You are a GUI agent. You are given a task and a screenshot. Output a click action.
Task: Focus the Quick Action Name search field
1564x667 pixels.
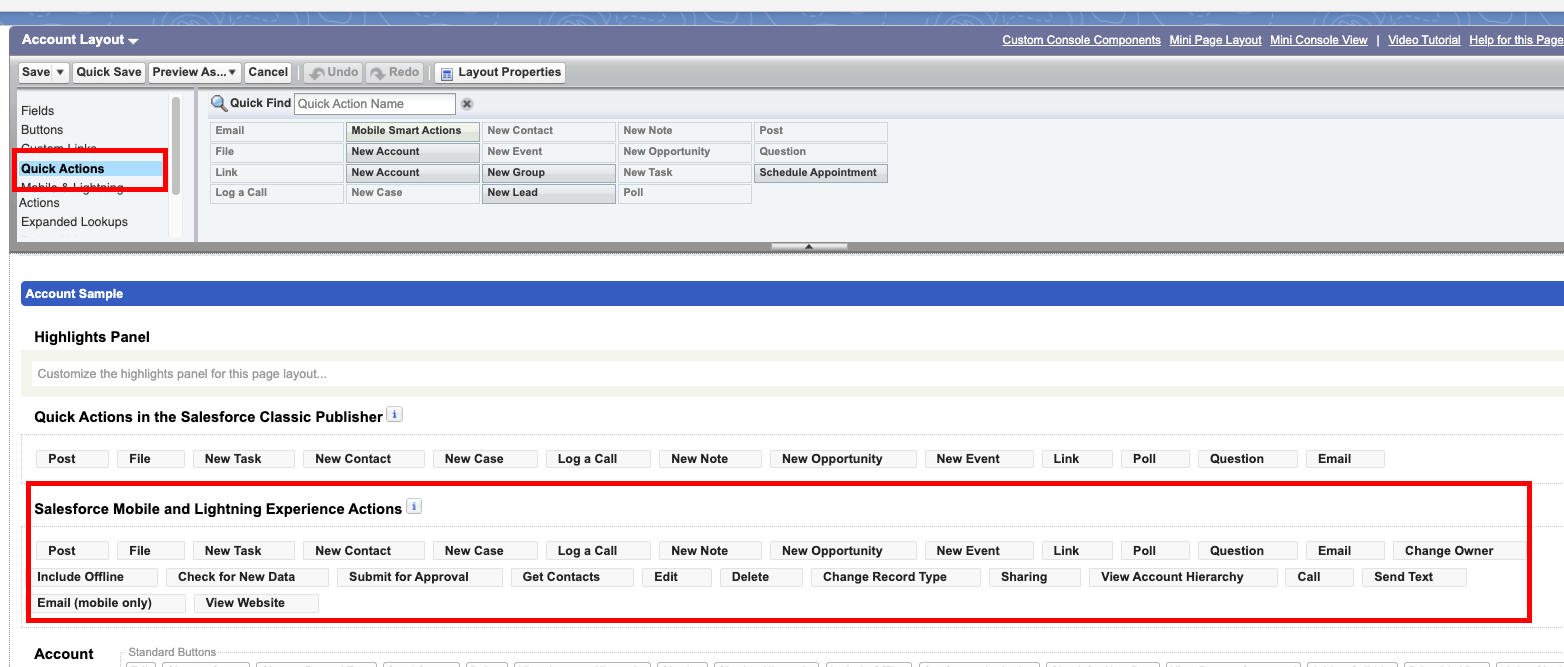pos(375,104)
